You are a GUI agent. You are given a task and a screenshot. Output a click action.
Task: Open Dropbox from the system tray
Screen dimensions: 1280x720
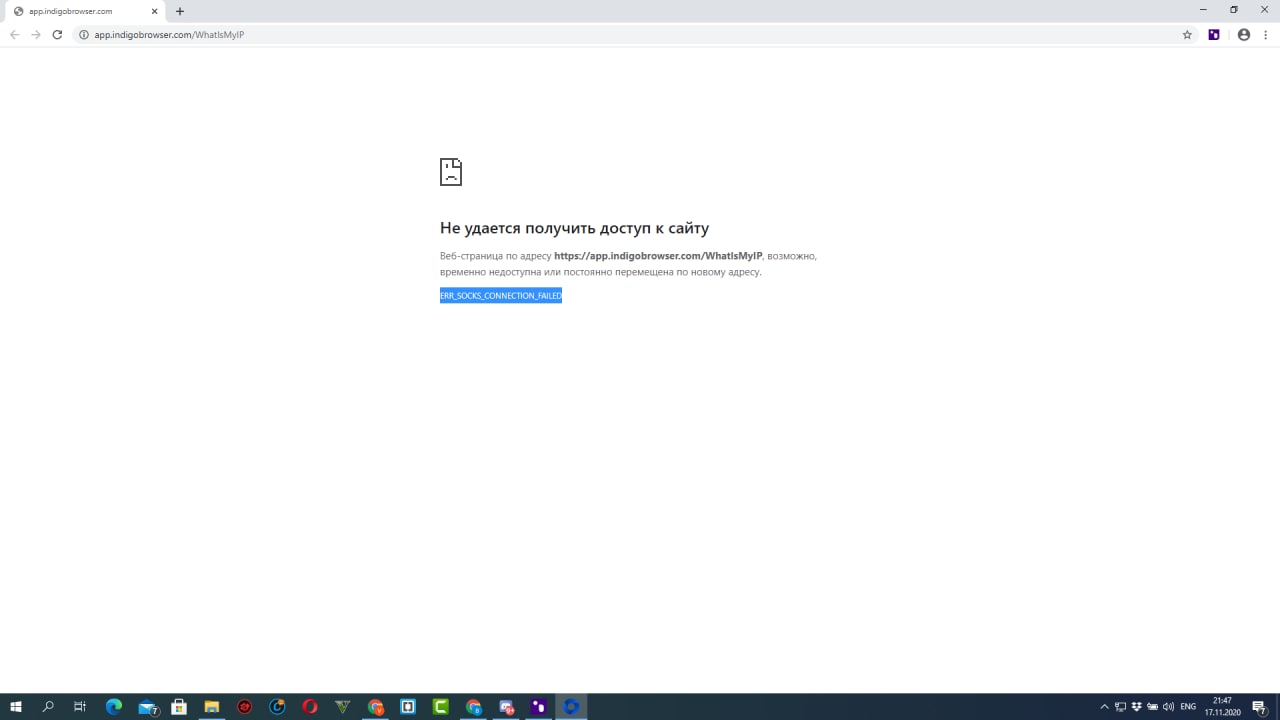(1136, 707)
